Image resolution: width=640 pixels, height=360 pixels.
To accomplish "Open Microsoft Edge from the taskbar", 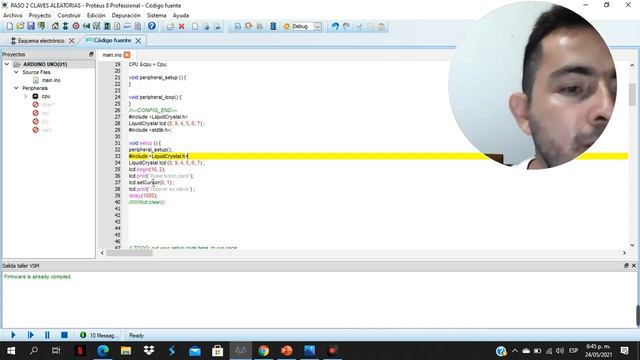I will [103, 351].
